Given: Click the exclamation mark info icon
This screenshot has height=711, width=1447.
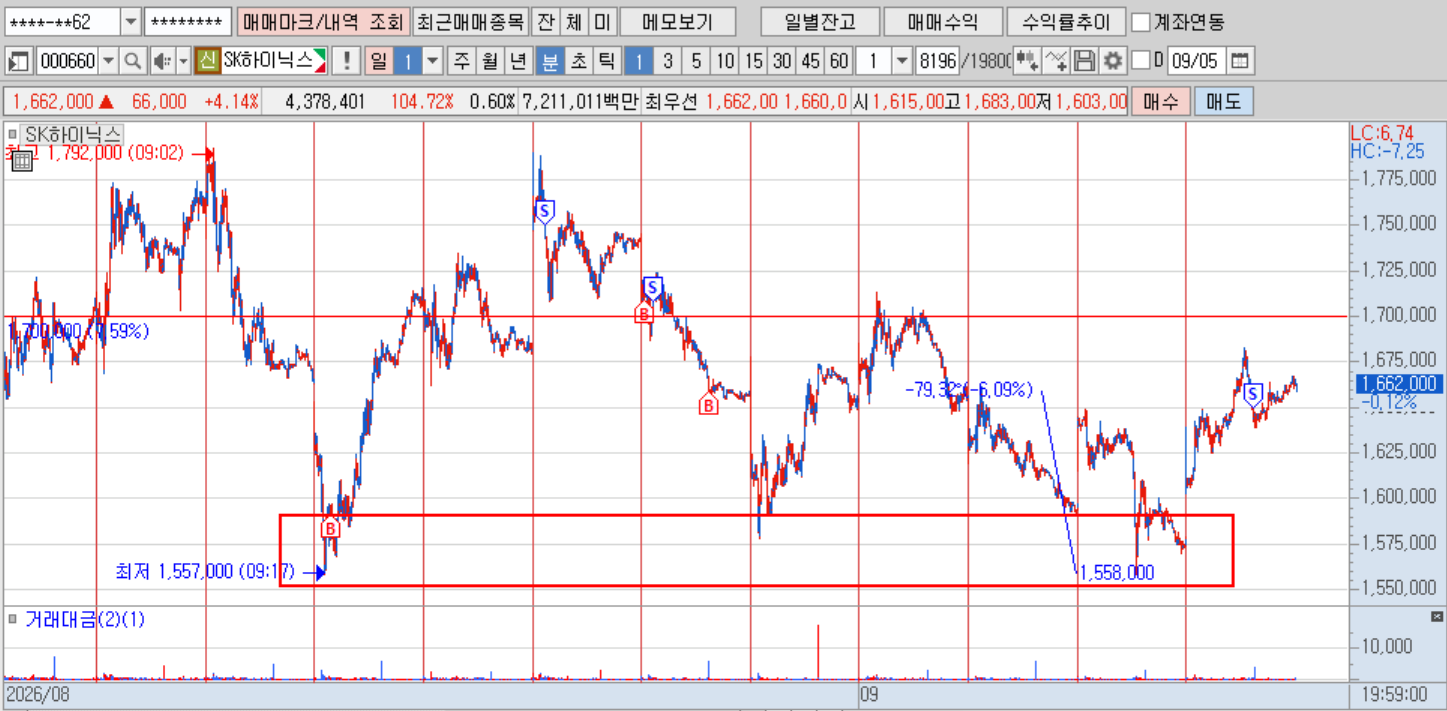Looking at the screenshot, I should point(346,61).
